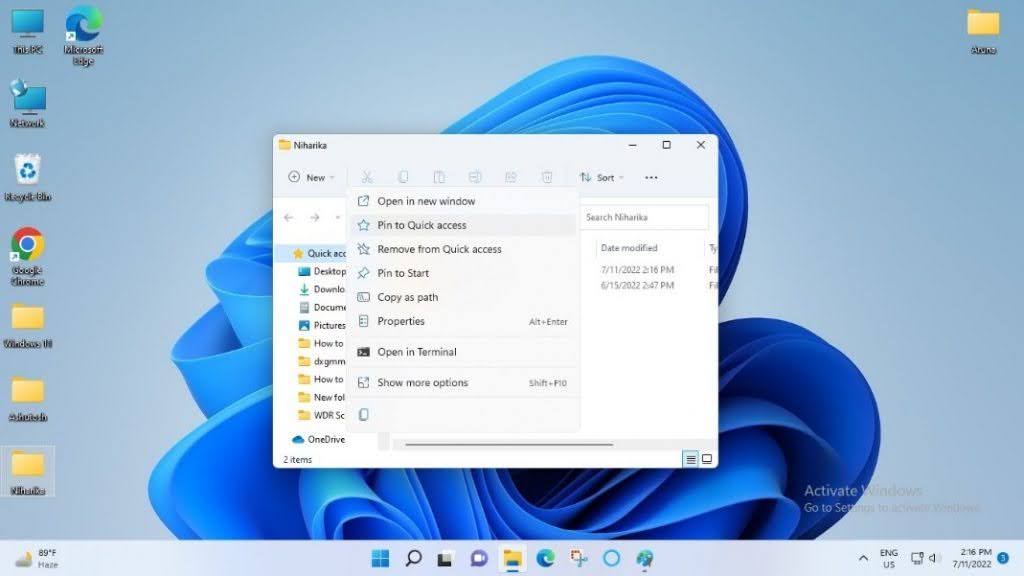Screen dimensions: 1024x576
Task: Click the Cut icon in Explorer toolbar
Action: click(367, 177)
